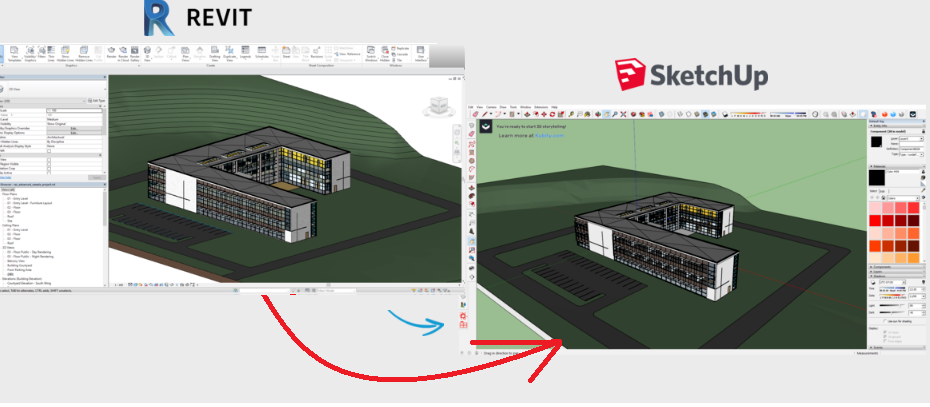The image size is (930, 407).
Task: Toggle On ground display checkbox in SketchUp
Action: pyautogui.click(x=885, y=336)
